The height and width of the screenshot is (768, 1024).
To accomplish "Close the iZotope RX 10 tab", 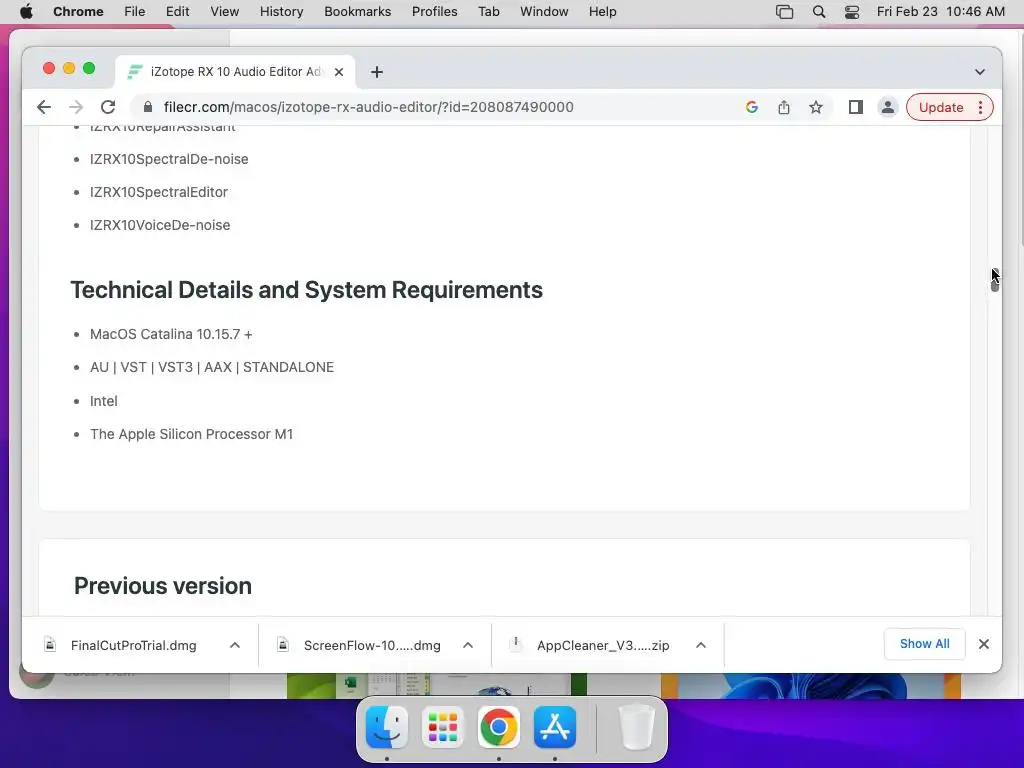I will tap(339, 72).
